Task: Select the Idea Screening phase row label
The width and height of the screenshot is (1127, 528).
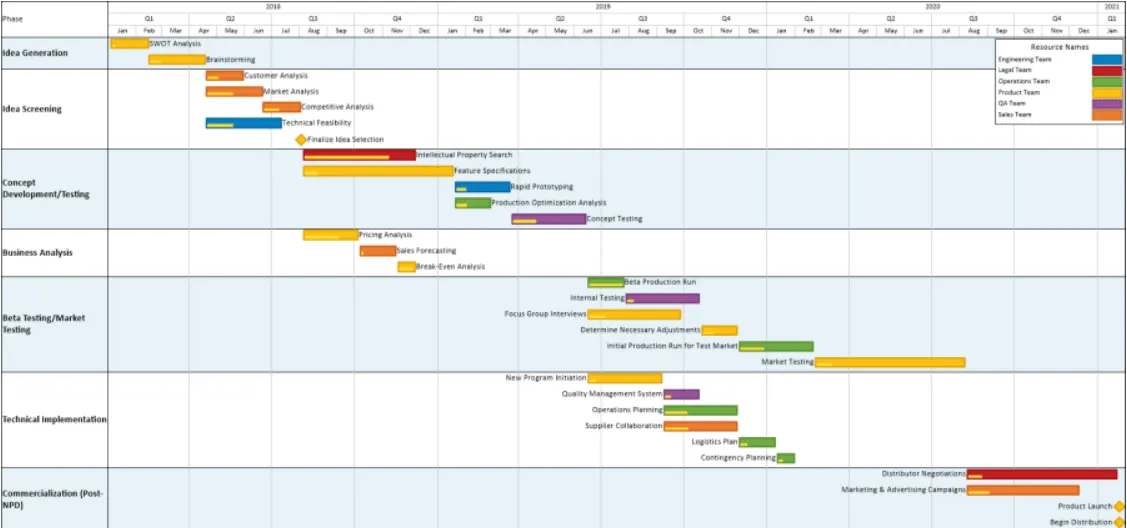Action: tap(32, 109)
